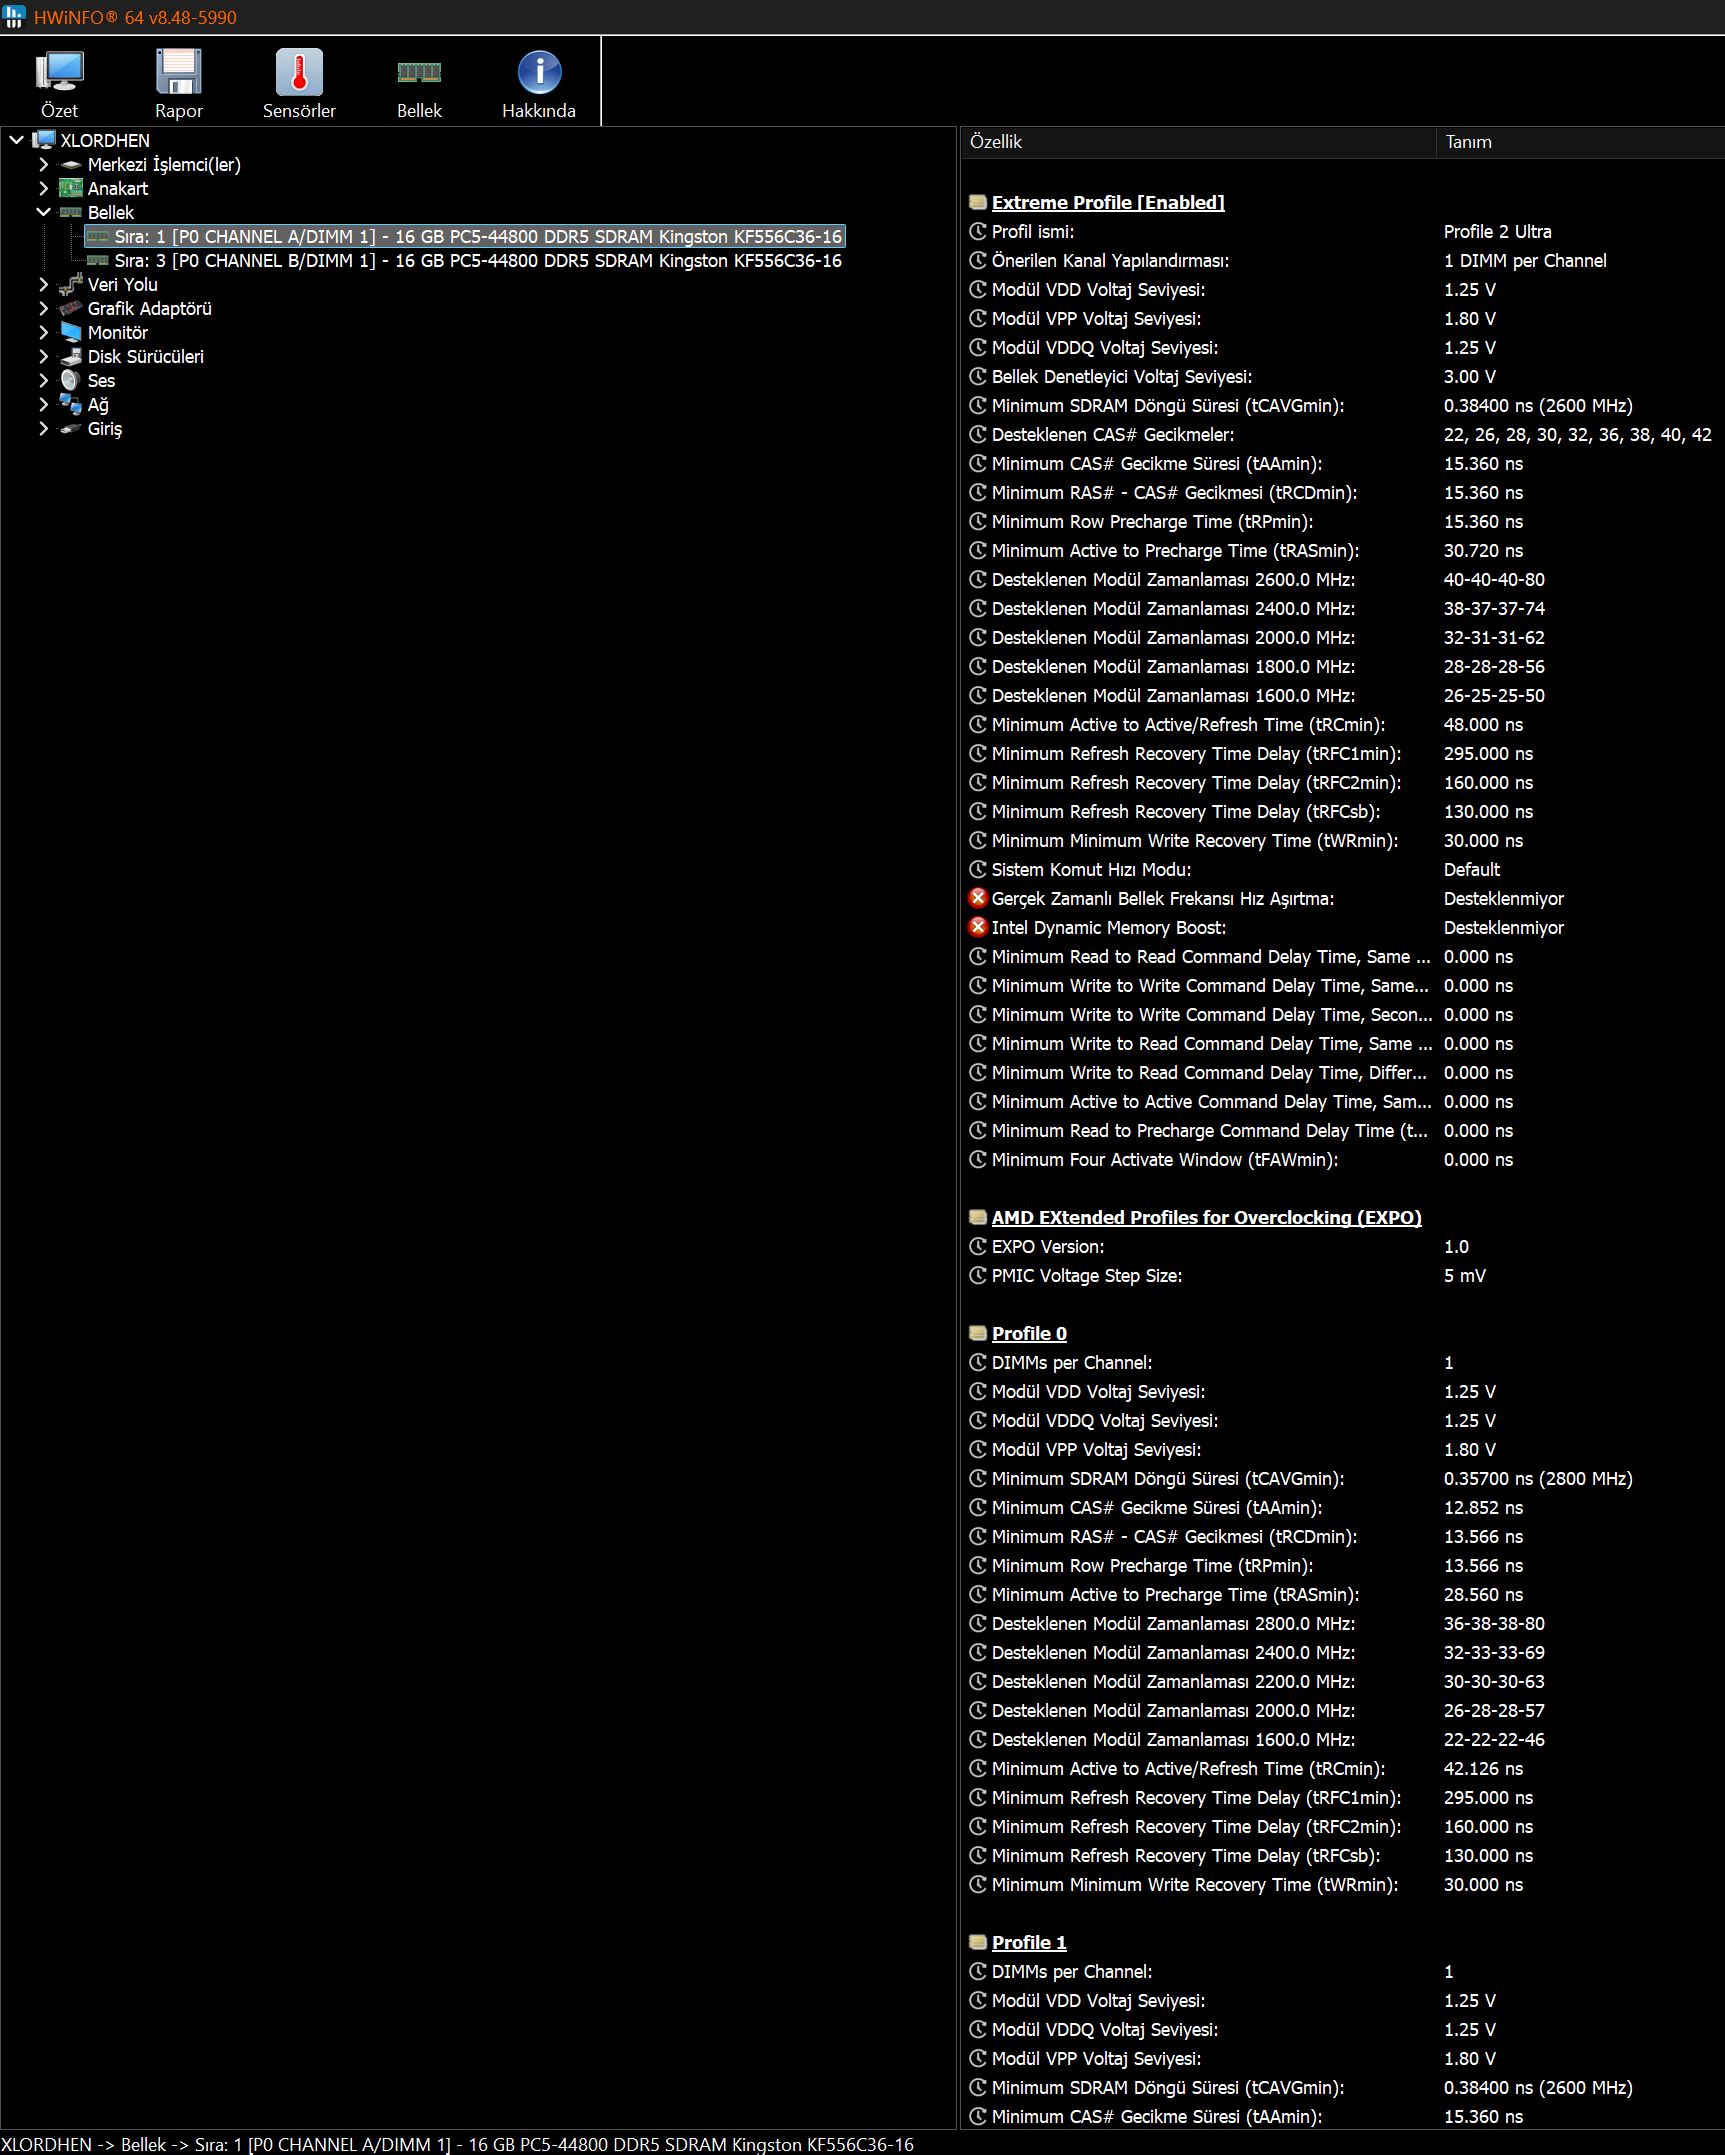This screenshot has width=1725, height=2155.
Task: Click the XLORDHEN computer icon in tree
Action: (44, 140)
